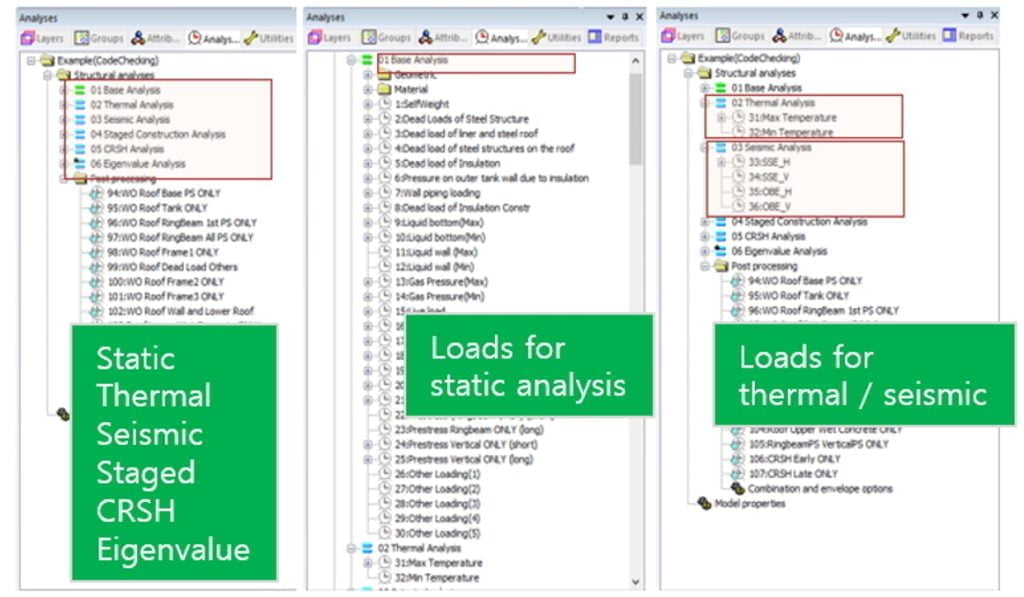The image size is (1024, 597).
Task: Click the Groups tab icon in middle panel
Action: (371, 38)
